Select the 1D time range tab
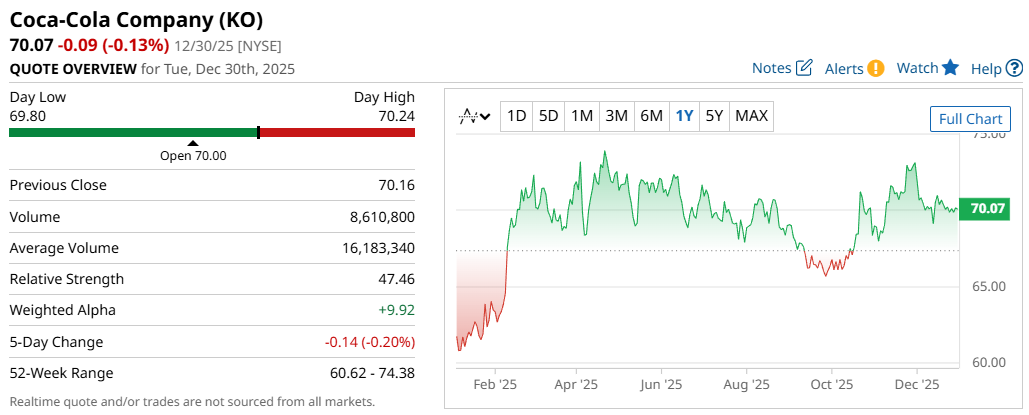The width and height of the screenshot is (1029, 415). click(x=516, y=116)
